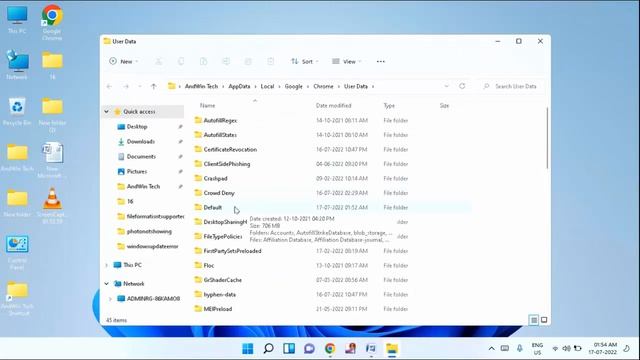This screenshot has width=640, height=360.
Task: Click the Delete trash icon in toolbar
Action: [x=271, y=61]
